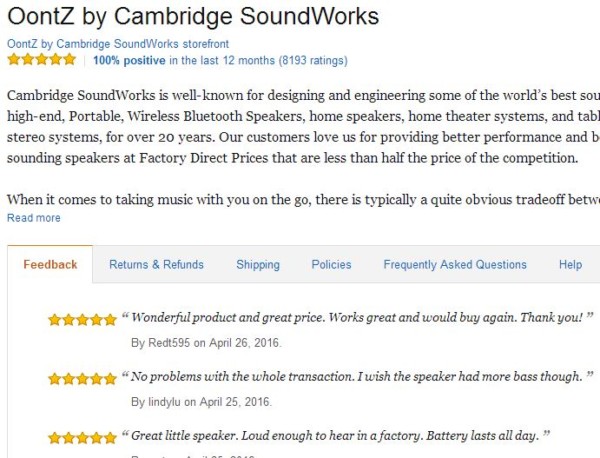Click the Cambridge SoundWorks description paragraph
Viewport: 600px width, 458px height.
300,127
